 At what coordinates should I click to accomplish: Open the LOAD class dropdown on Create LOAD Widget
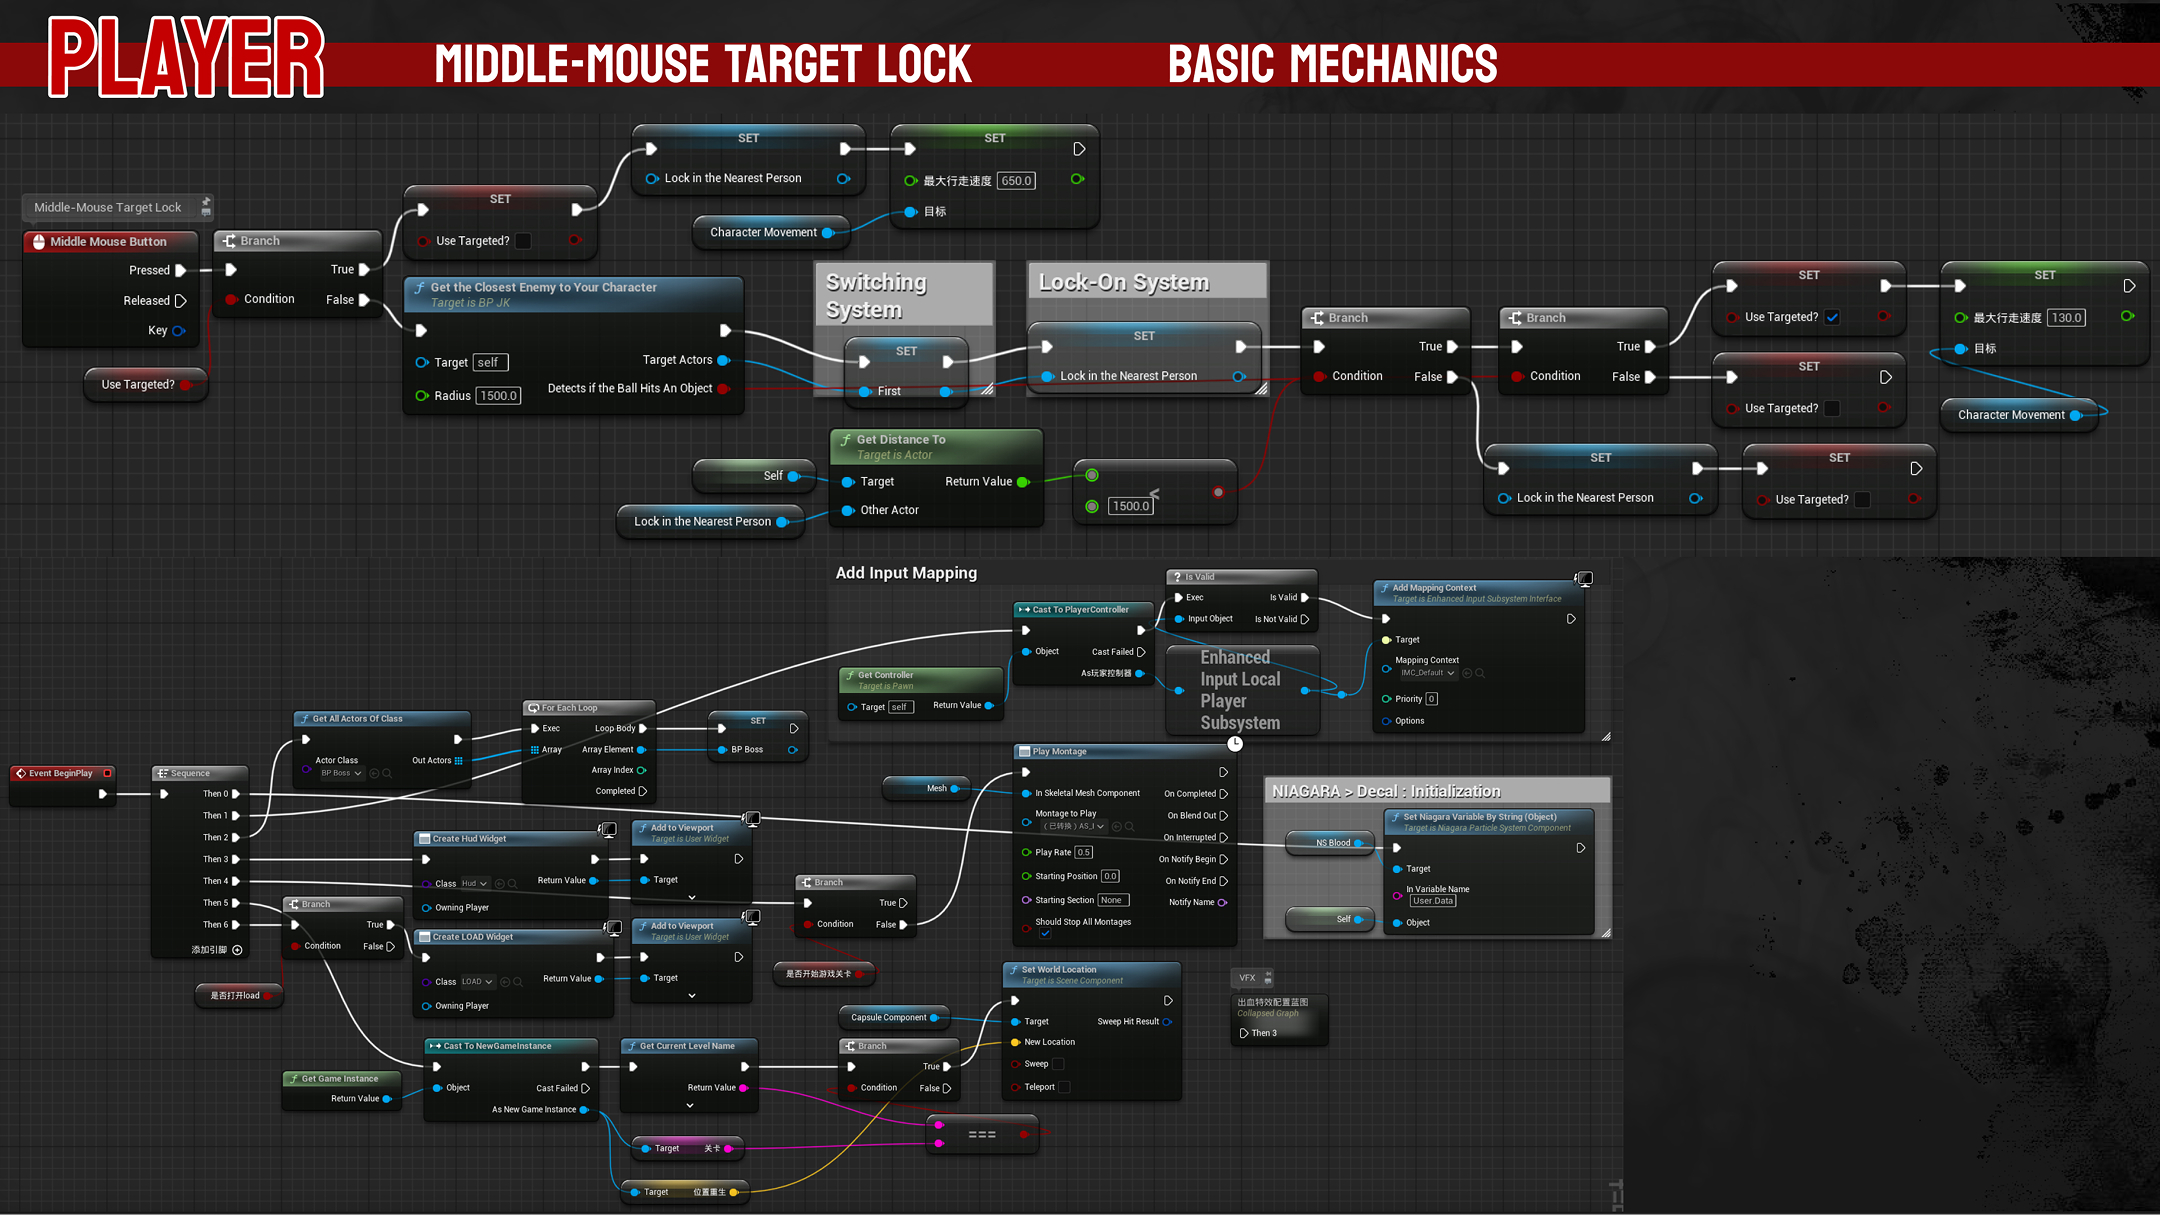point(476,982)
